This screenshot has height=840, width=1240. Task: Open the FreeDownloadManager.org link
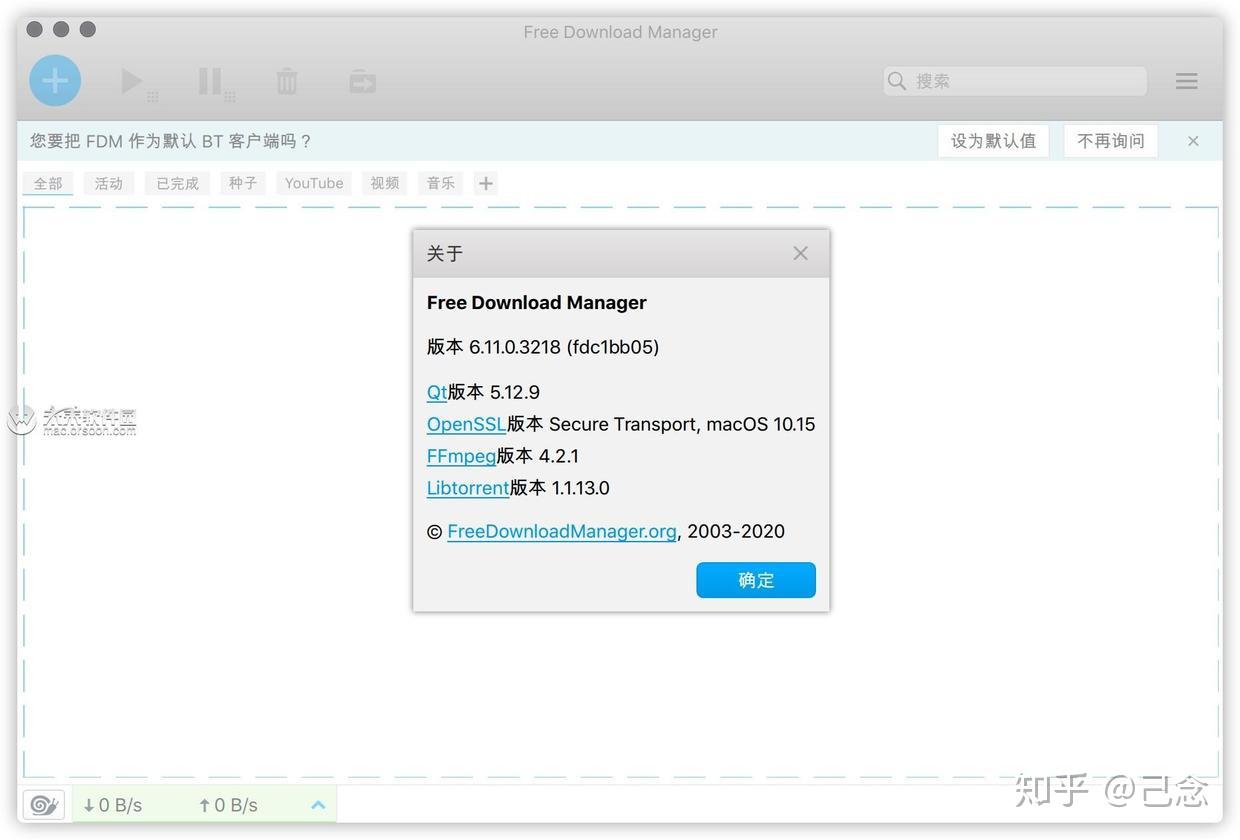click(562, 531)
